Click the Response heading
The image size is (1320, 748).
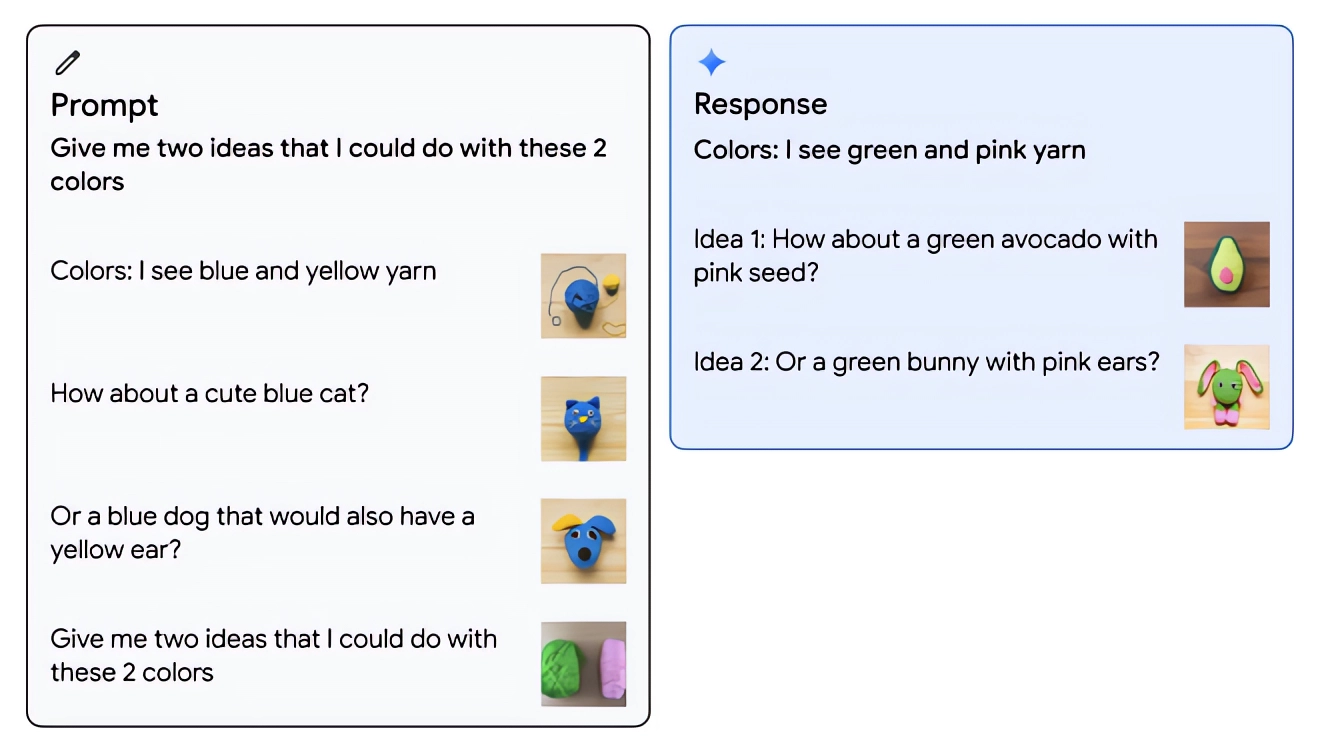pyautogui.click(x=760, y=104)
